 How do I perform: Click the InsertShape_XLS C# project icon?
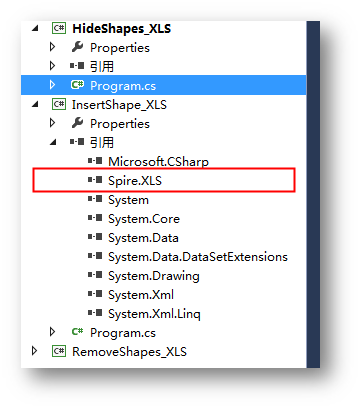click(59, 105)
